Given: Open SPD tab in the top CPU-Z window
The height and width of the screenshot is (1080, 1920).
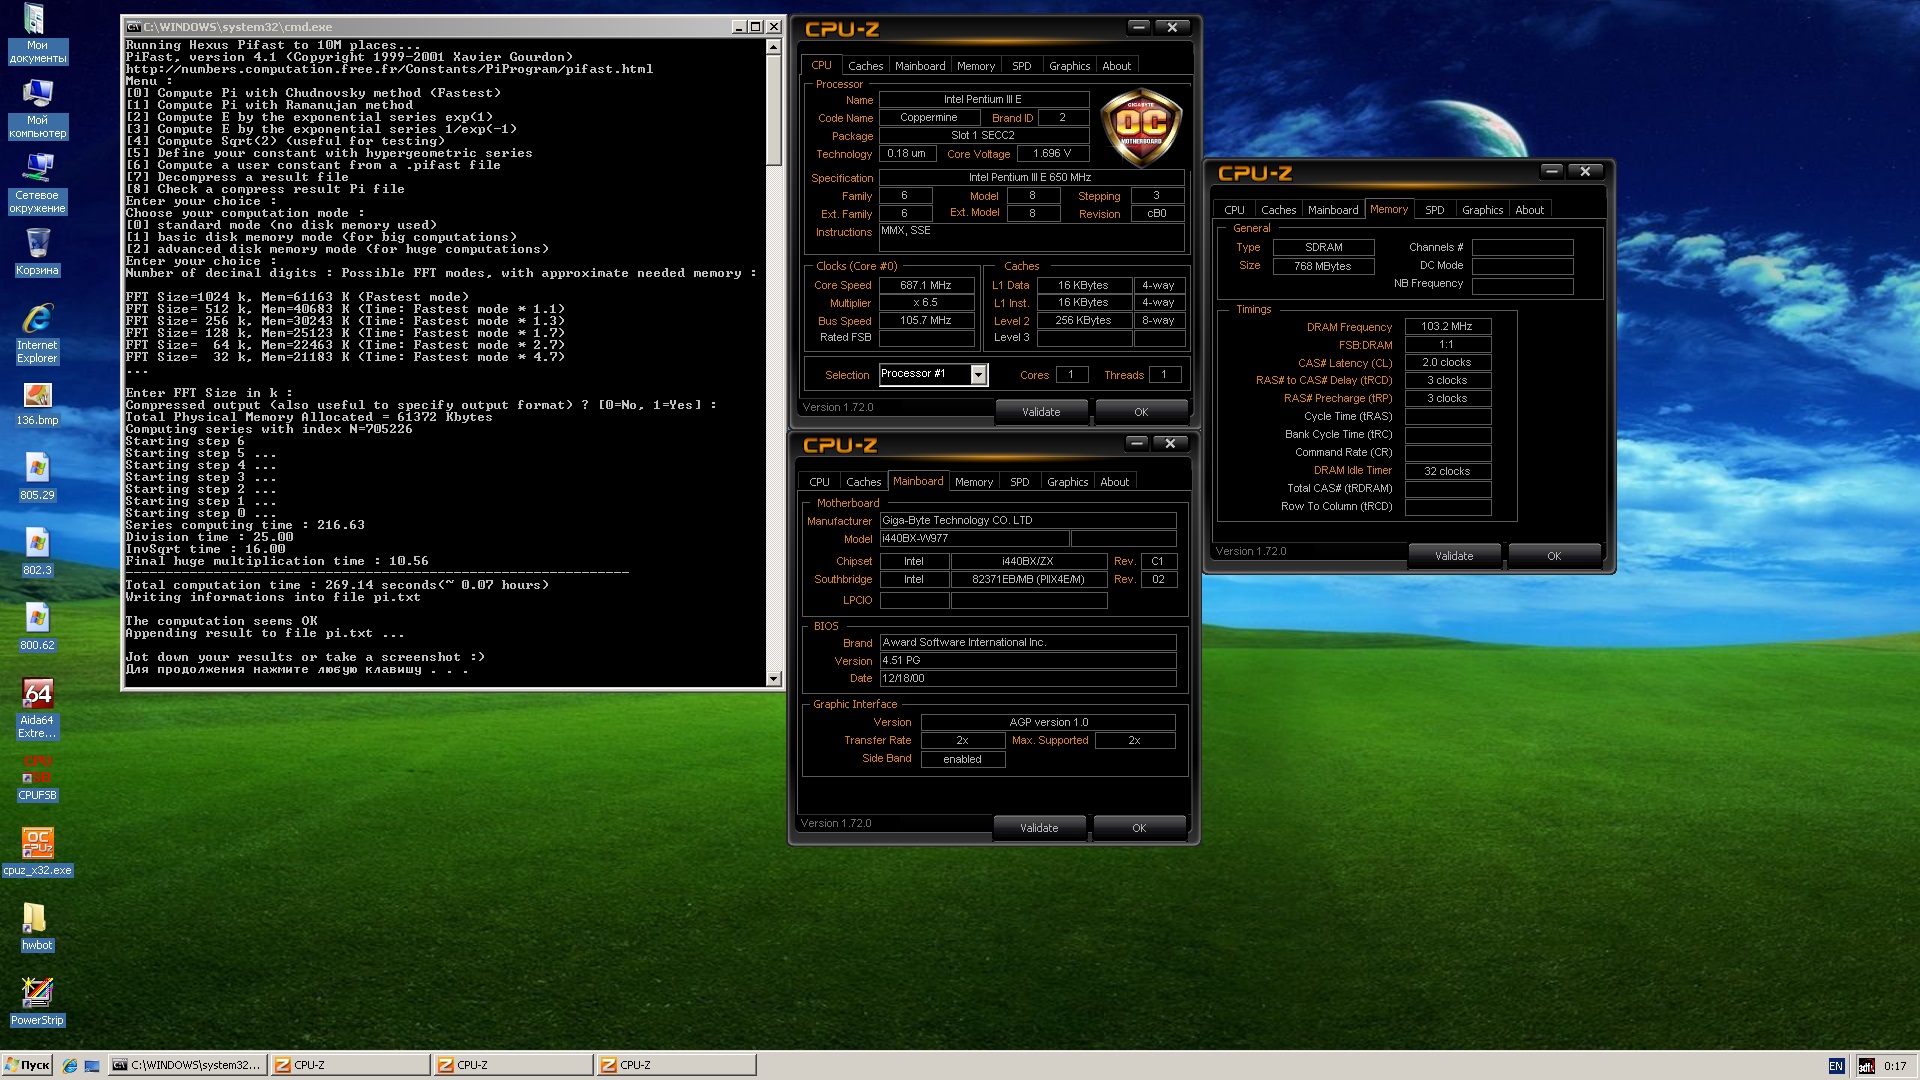Looking at the screenshot, I should point(1021,66).
